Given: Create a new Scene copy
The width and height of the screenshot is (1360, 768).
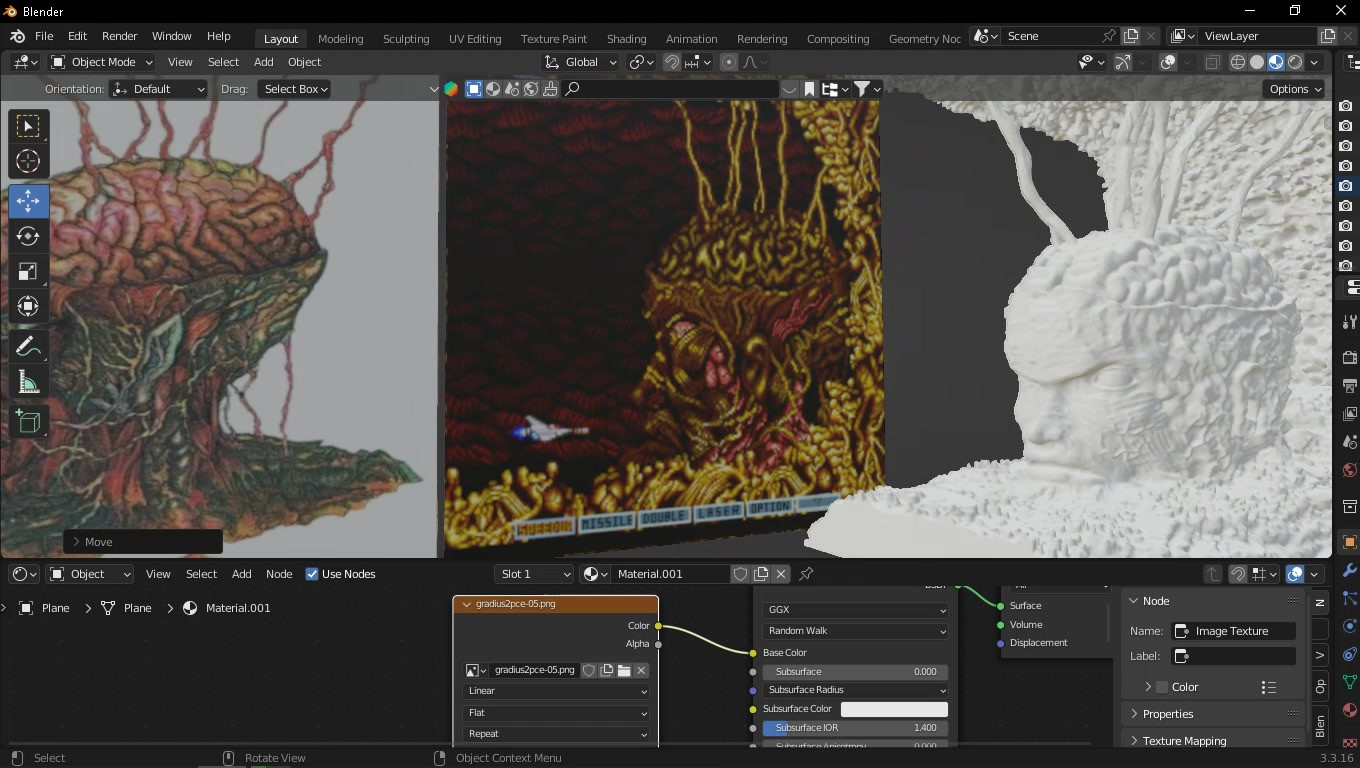Looking at the screenshot, I should tap(1131, 36).
